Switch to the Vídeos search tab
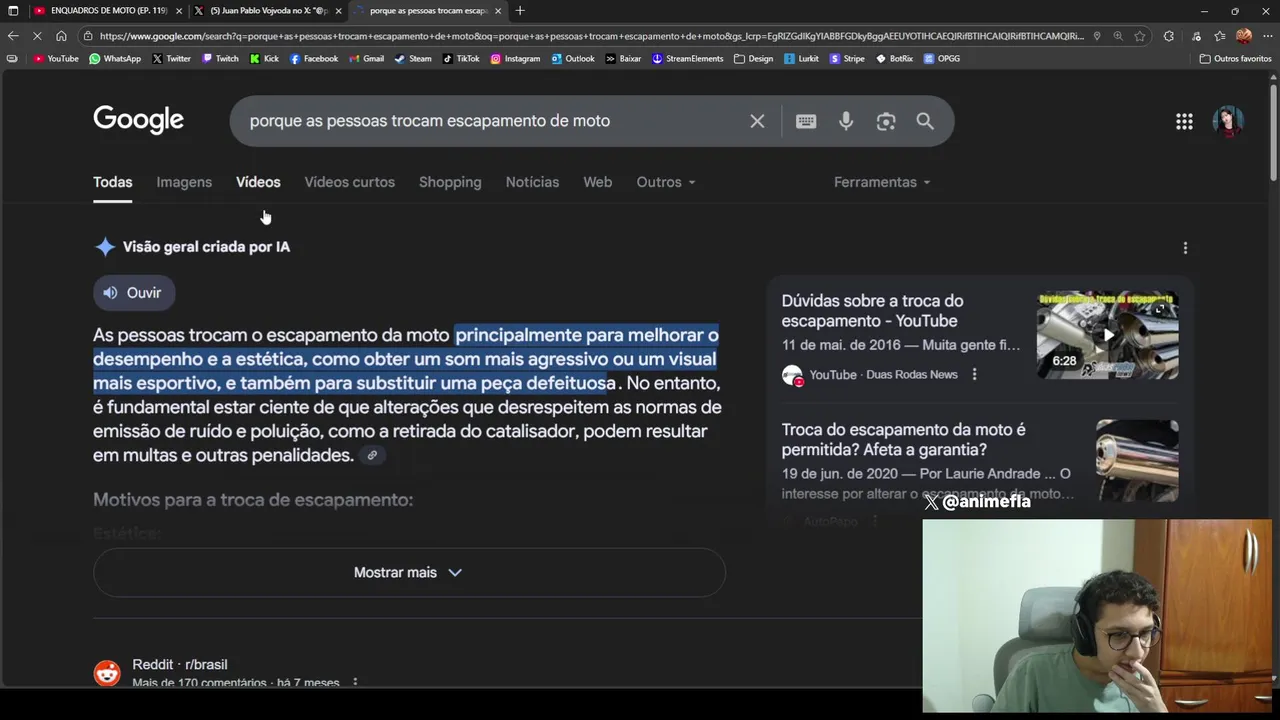The width and height of the screenshot is (1280, 720). (x=258, y=182)
